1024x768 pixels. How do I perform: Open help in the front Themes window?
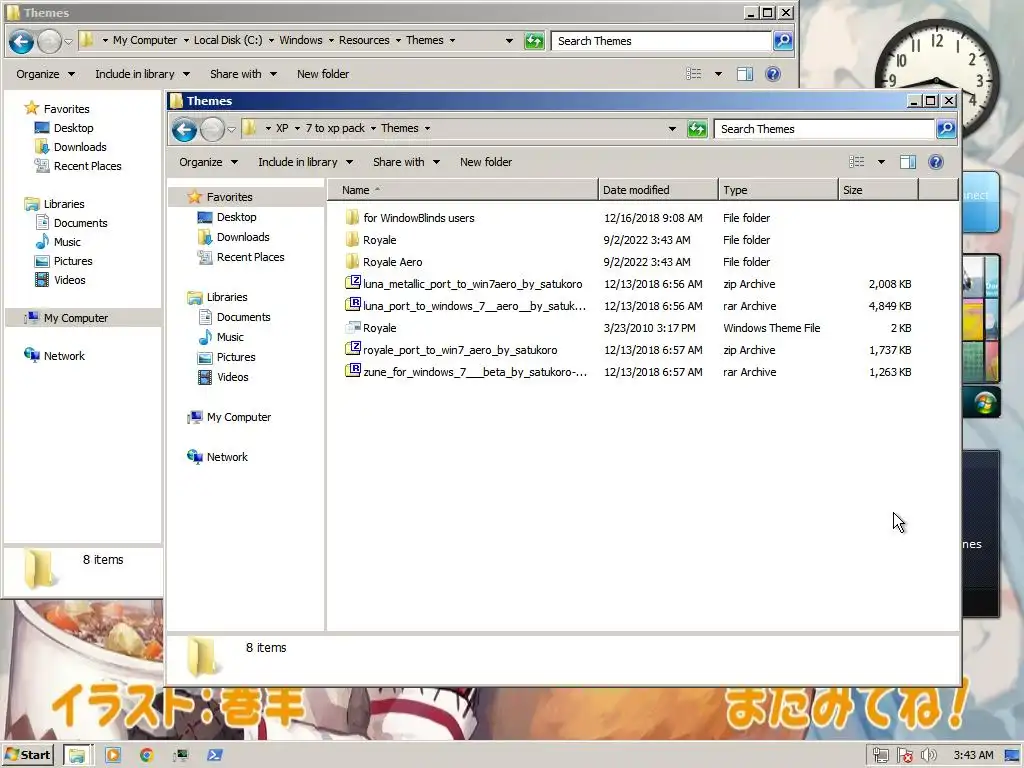tap(936, 162)
